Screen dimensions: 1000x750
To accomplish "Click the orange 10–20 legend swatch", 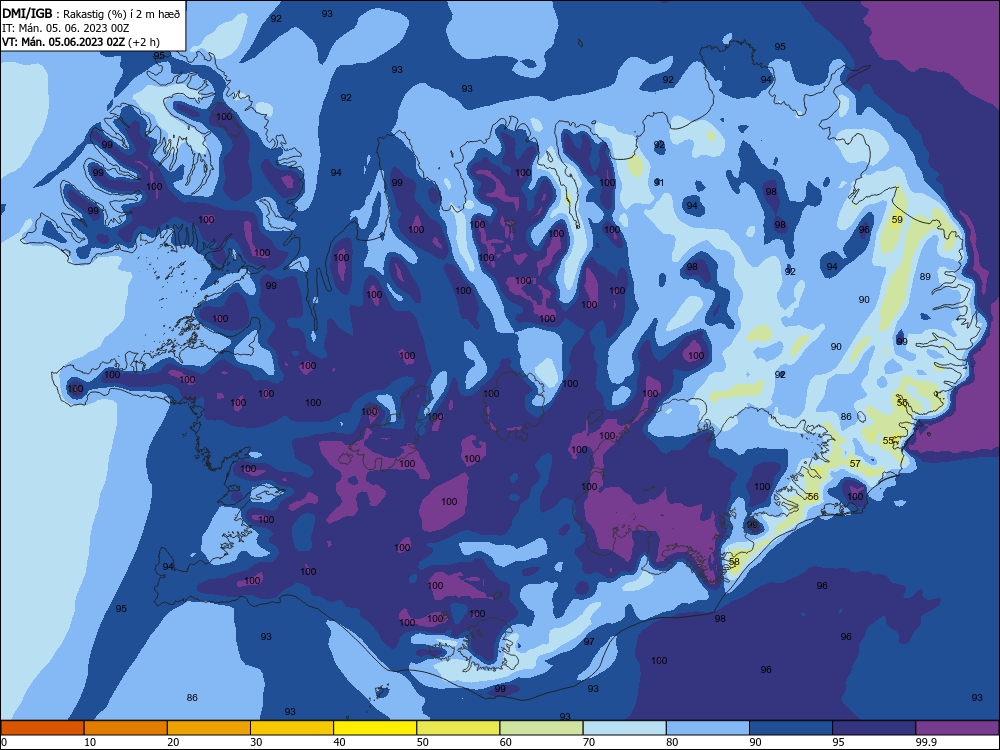I will pyautogui.click(x=126, y=728).
